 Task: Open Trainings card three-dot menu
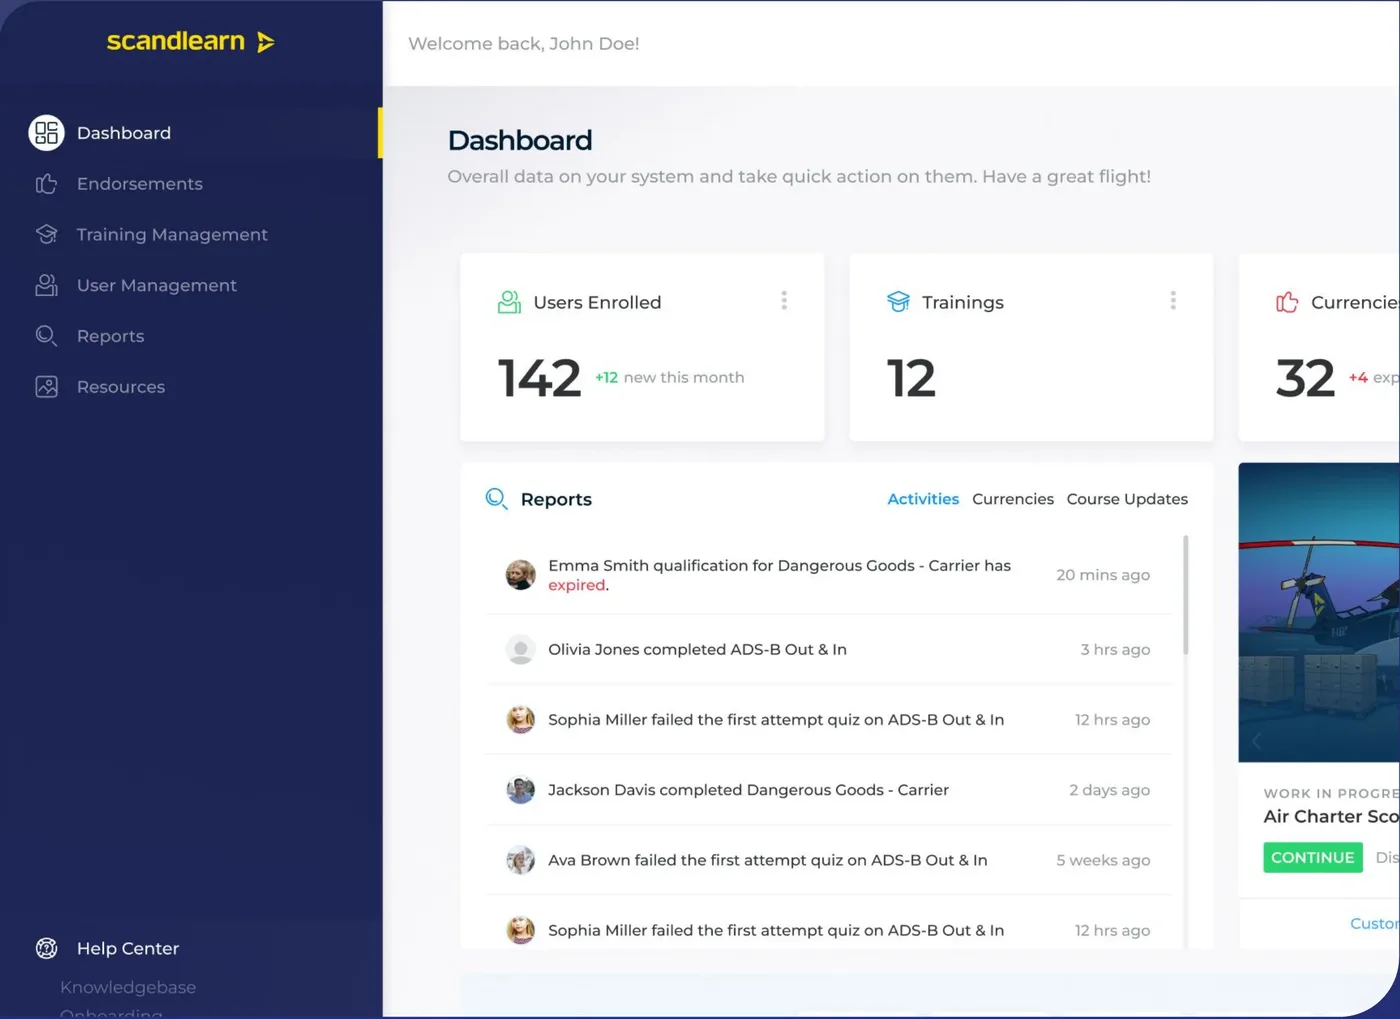[x=1173, y=301]
